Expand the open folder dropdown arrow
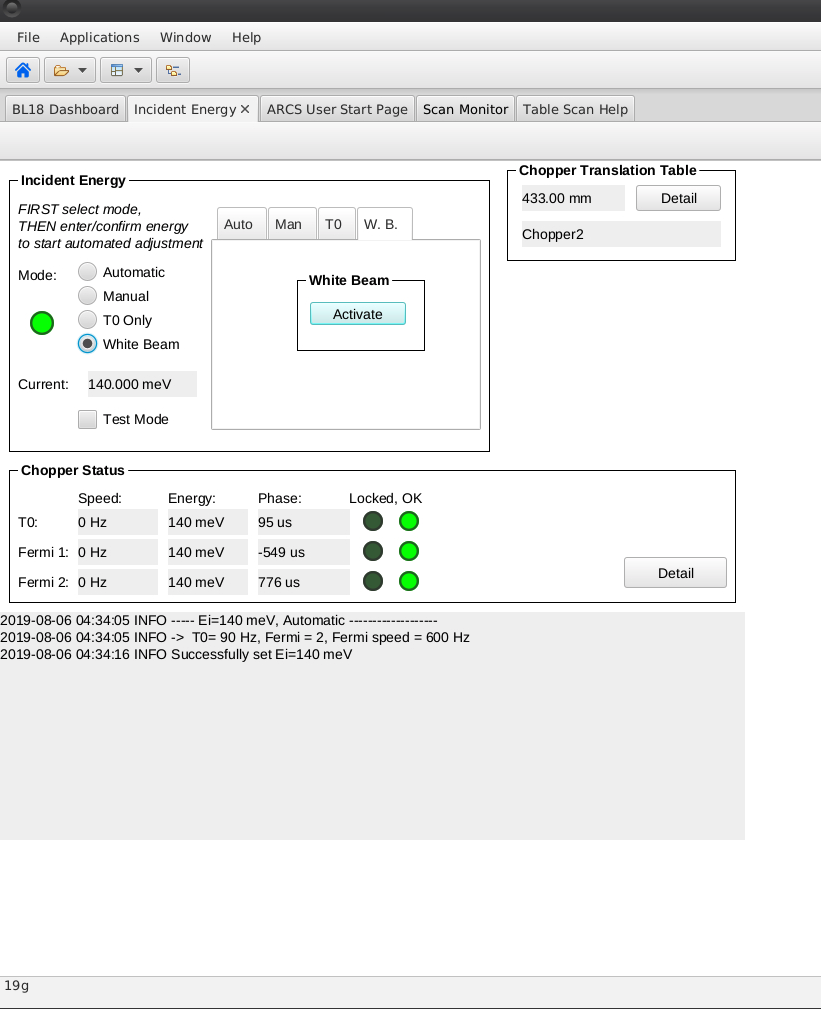The width and height of the screenshot is (821, 1009). [82, 70]
